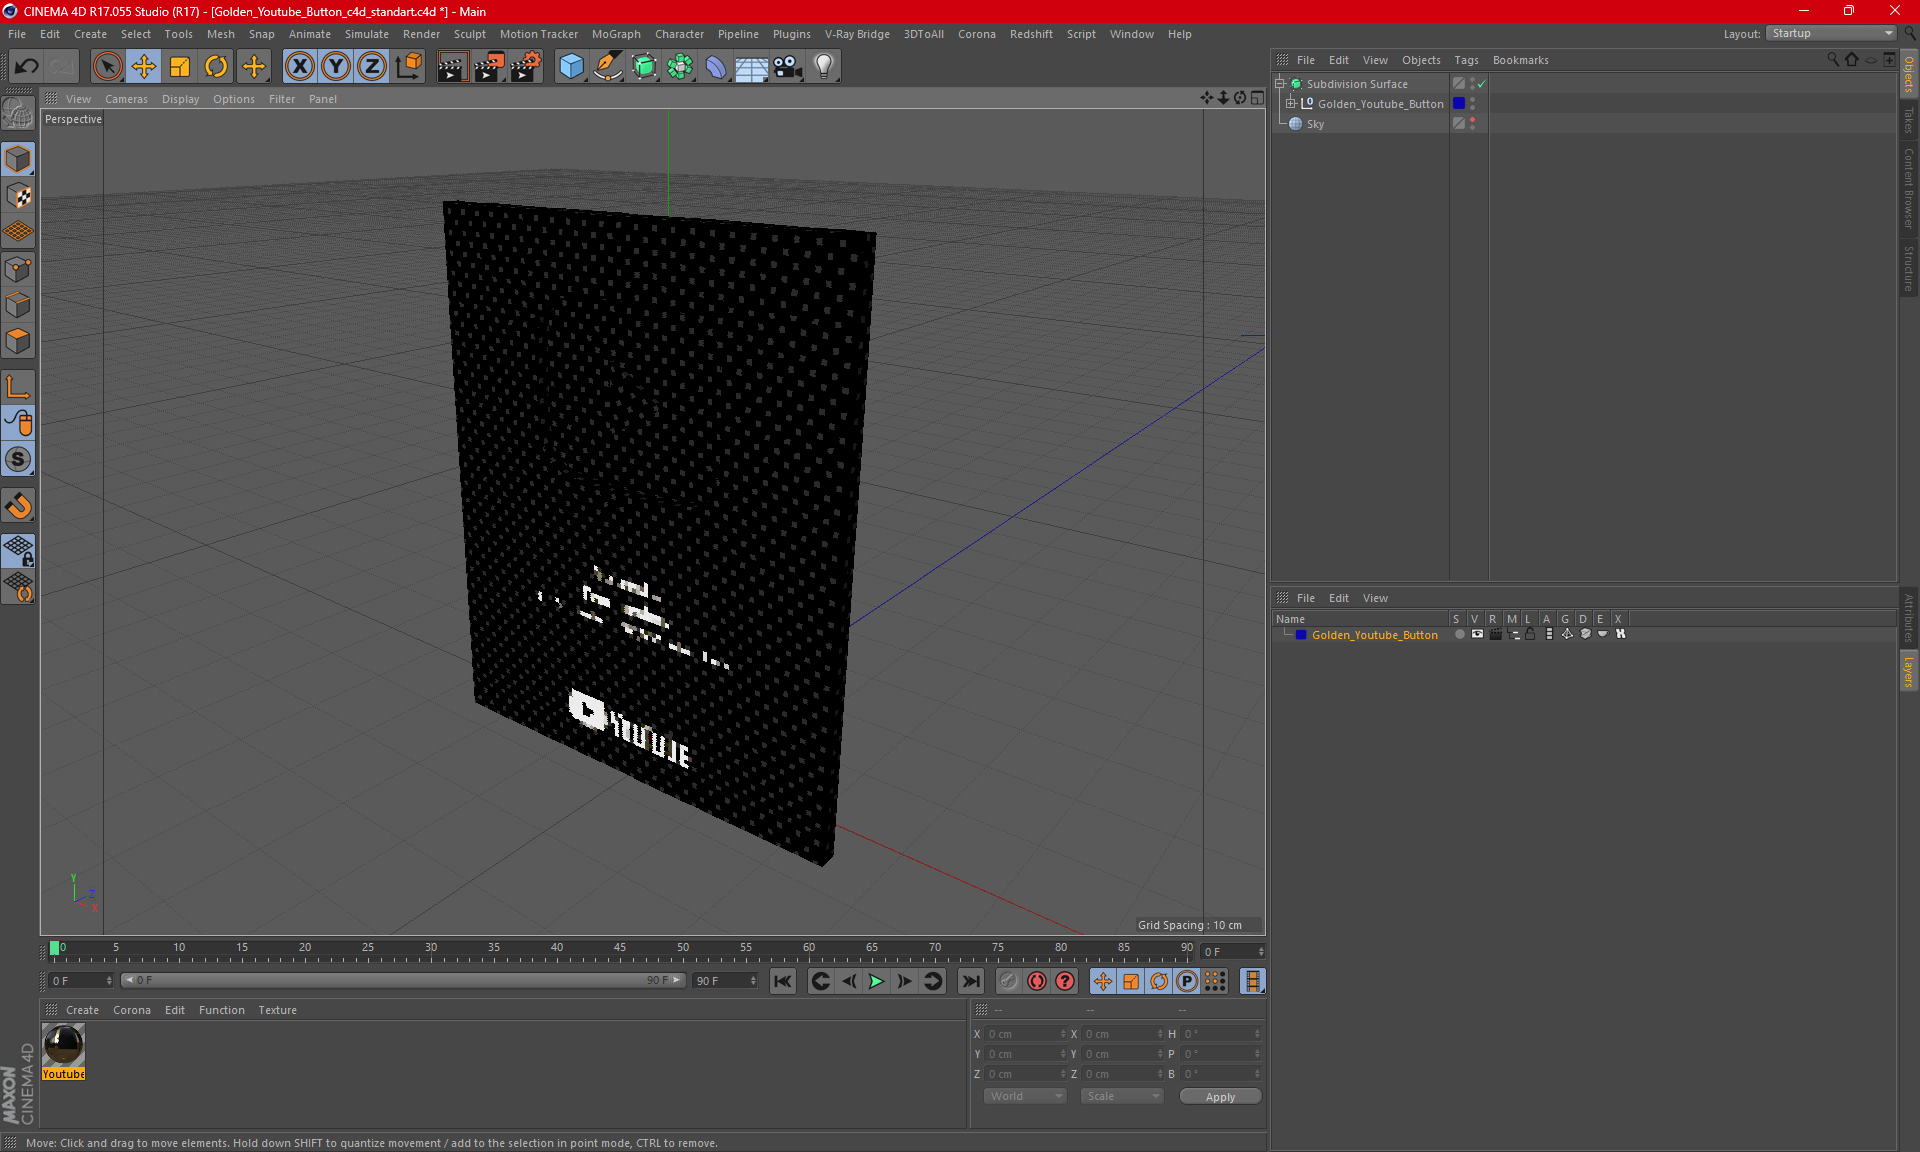Collapse Subdivision Surface tree item

1279,84
